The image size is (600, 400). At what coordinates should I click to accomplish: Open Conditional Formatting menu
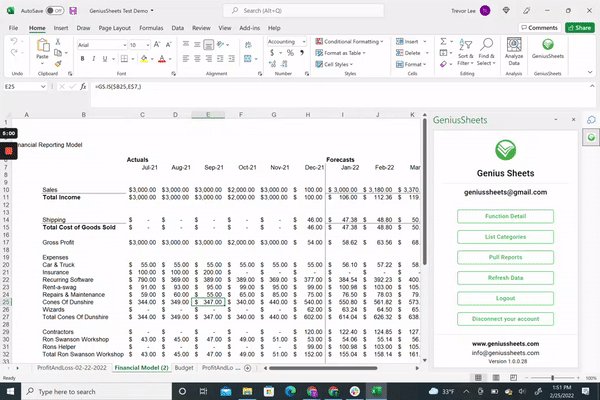(x=349, y=41)
